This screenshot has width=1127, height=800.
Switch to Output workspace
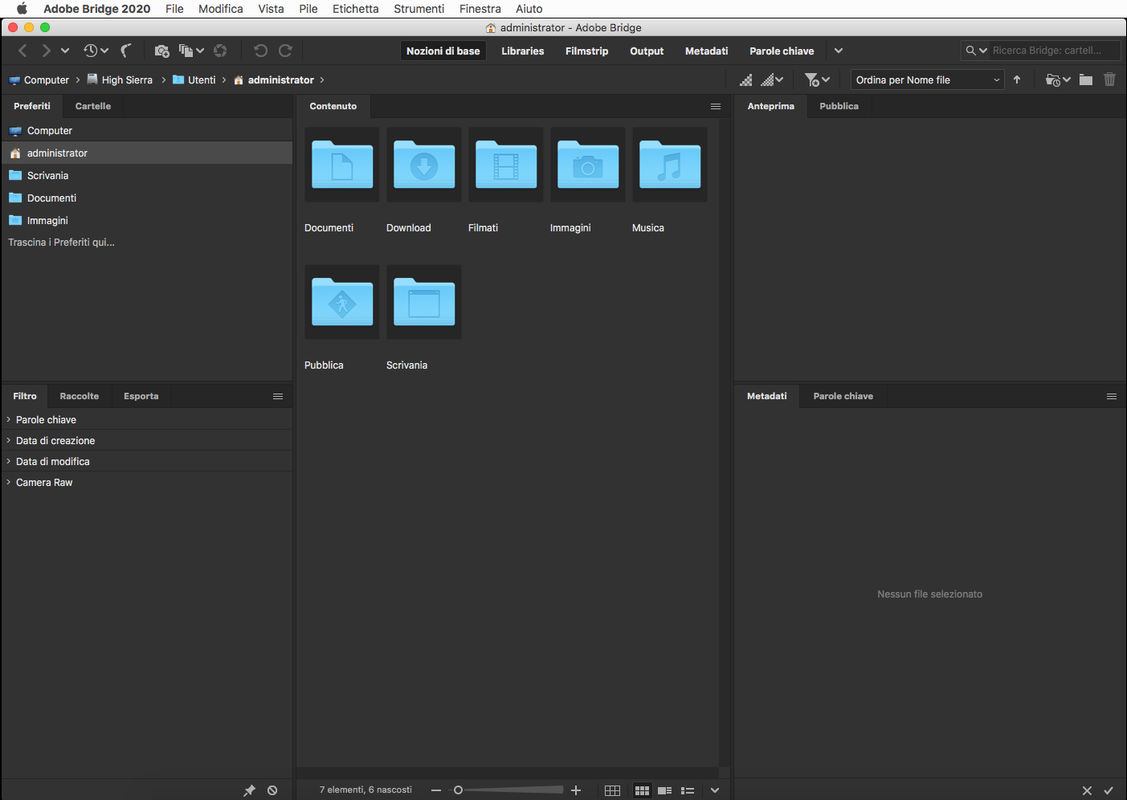click(646, 51)
